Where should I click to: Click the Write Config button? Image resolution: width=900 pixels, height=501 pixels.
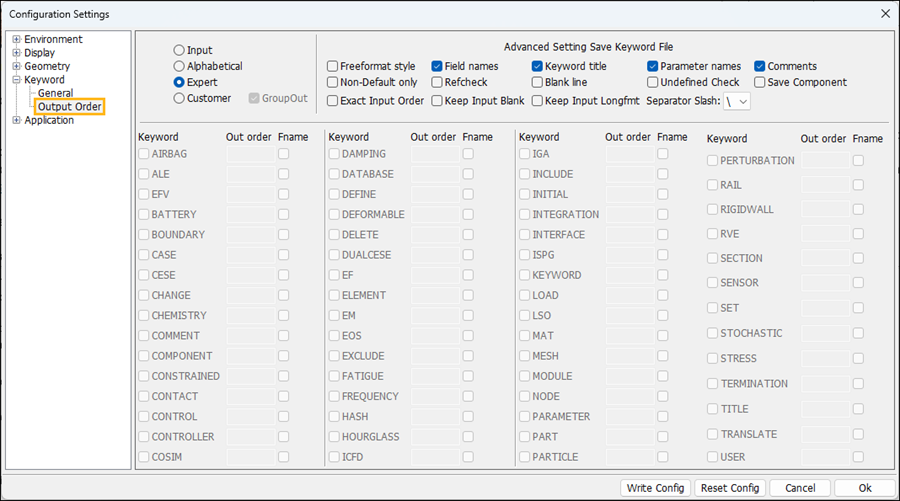(x=655, y=488)
